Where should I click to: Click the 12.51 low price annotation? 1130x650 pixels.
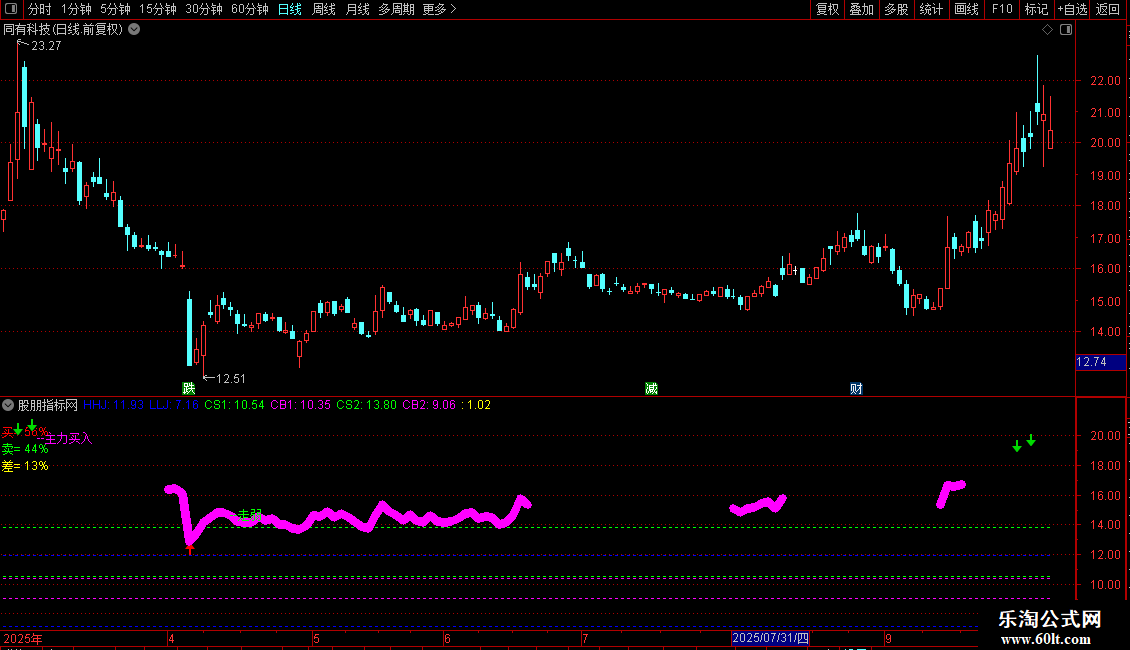point(231,378)
